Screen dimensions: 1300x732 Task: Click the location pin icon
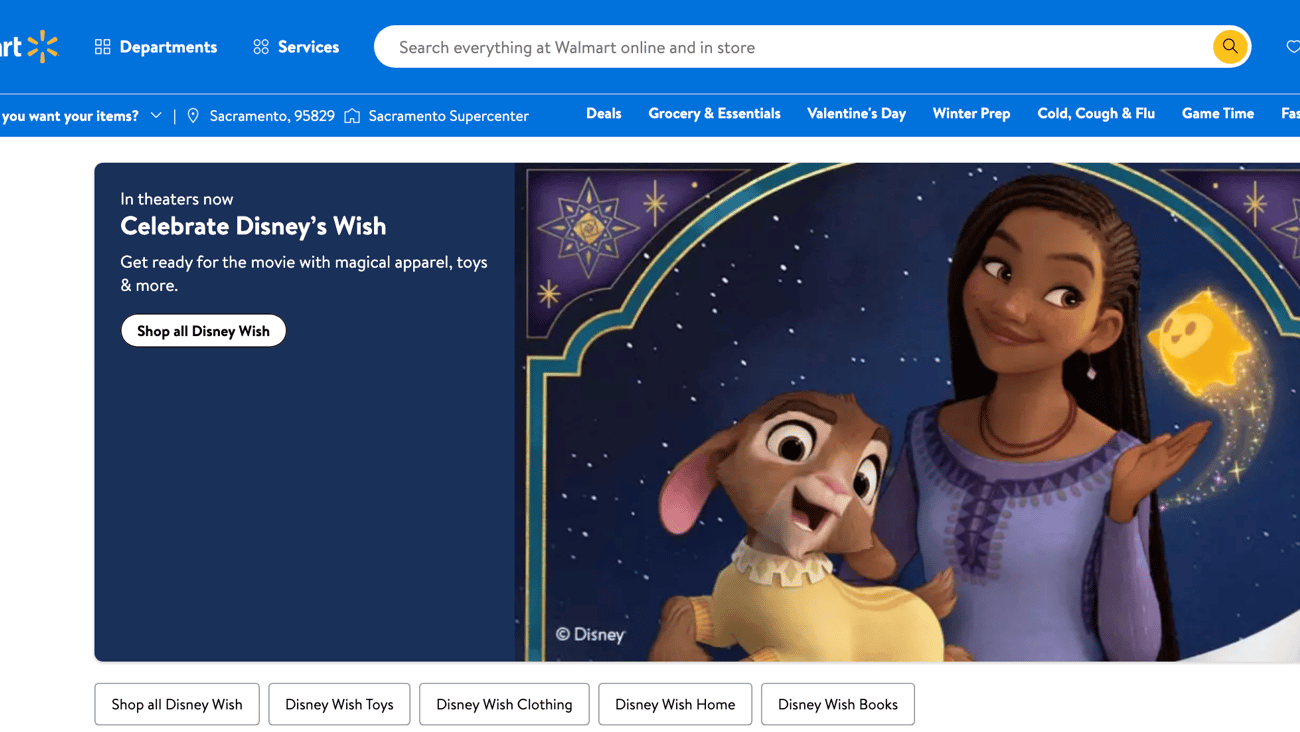pos(193,116)
